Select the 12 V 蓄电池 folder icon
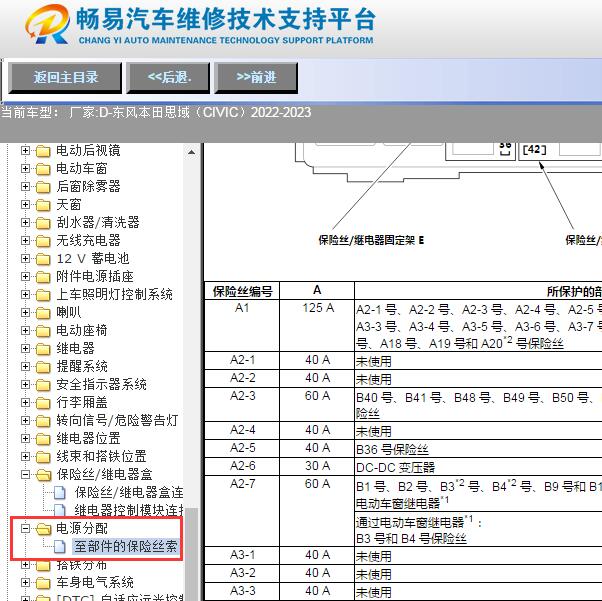Image resolution: width=602 pixels, height=601 pixels. click(x=43, y=259)
